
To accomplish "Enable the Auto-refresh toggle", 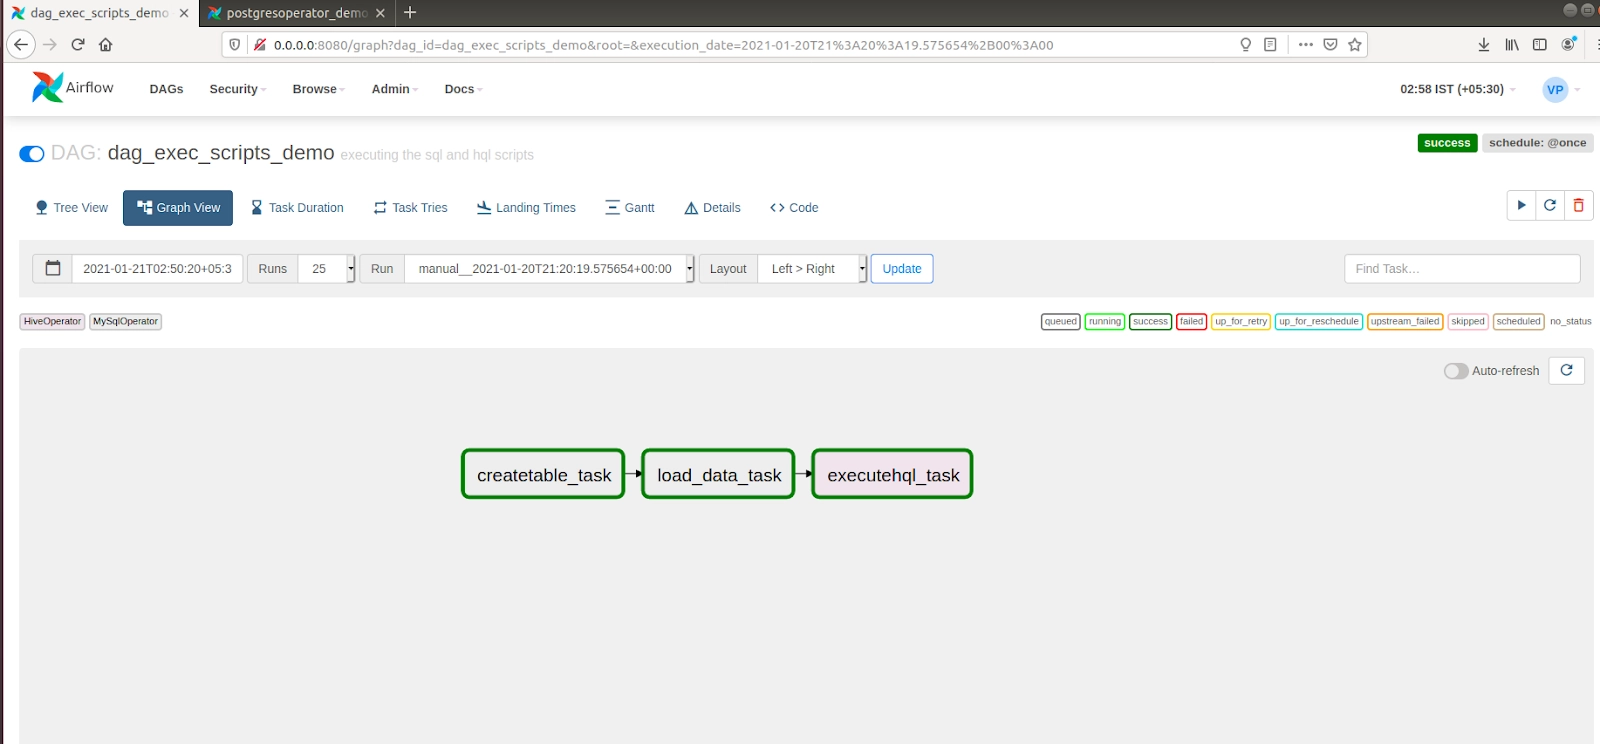I will (1456, 371).
